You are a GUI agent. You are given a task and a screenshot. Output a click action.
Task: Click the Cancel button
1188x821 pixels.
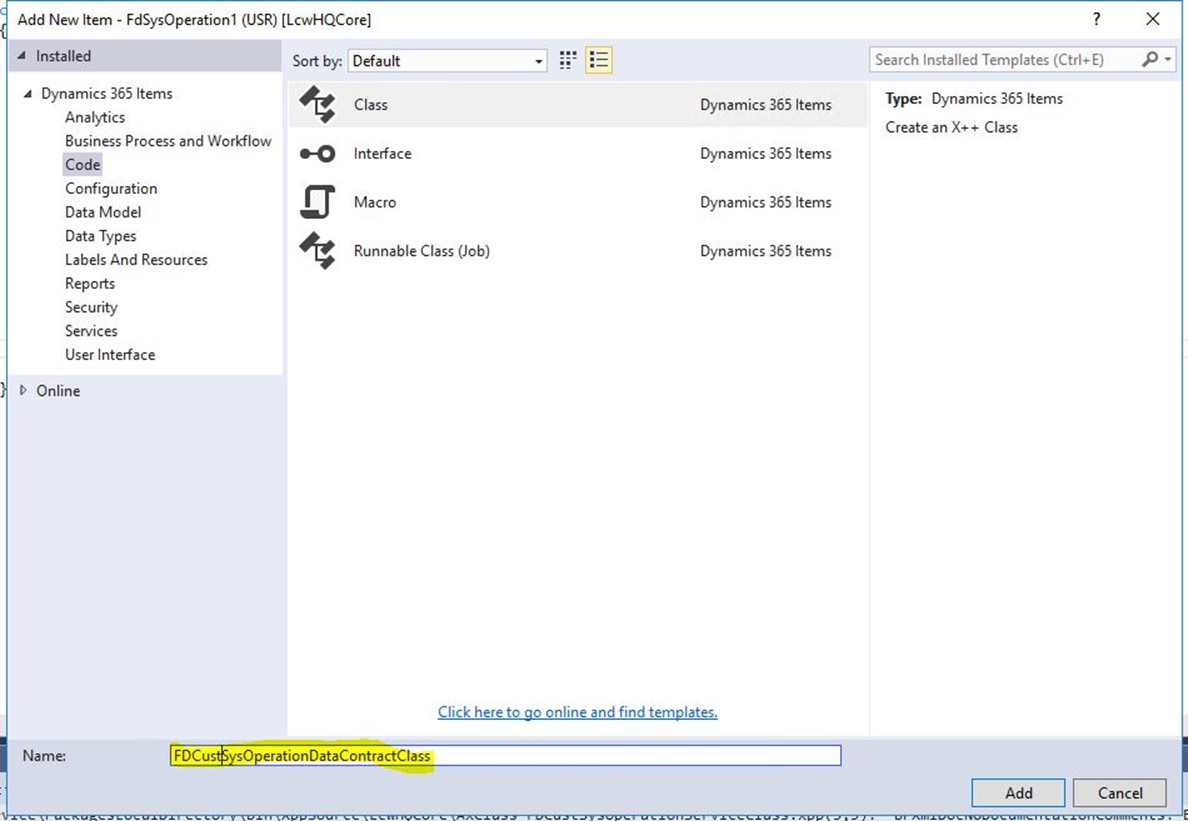tap(1120, 793)
